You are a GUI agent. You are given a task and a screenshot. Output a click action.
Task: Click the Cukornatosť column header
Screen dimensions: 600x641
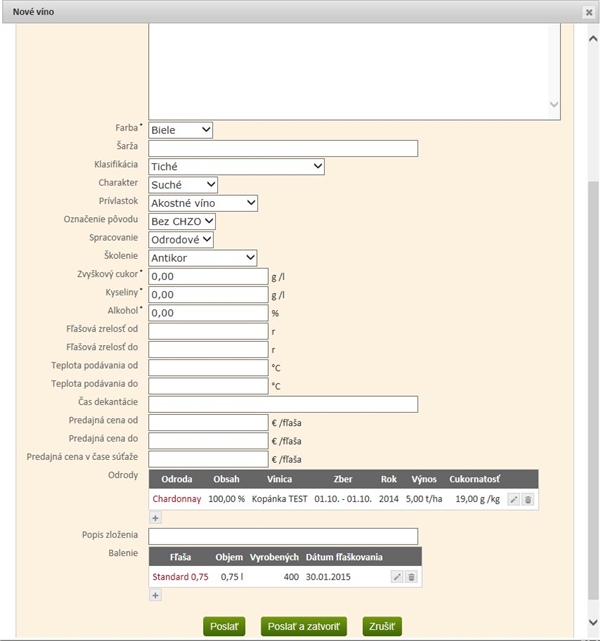click(475, 479)
